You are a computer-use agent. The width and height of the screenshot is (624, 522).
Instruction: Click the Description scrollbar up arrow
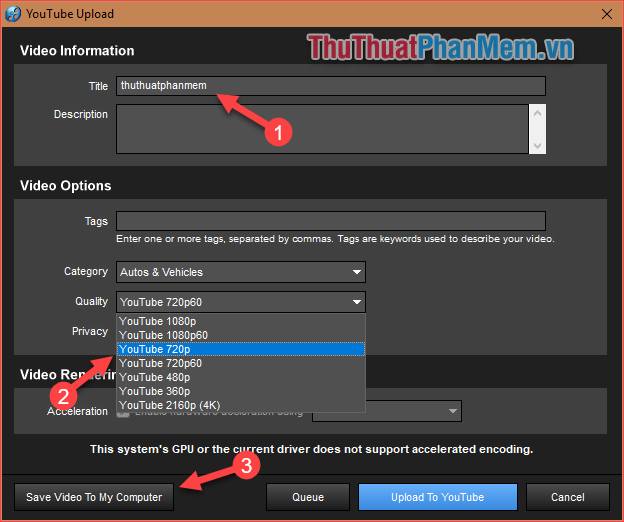pyautogui.click(x=537, y=113)
